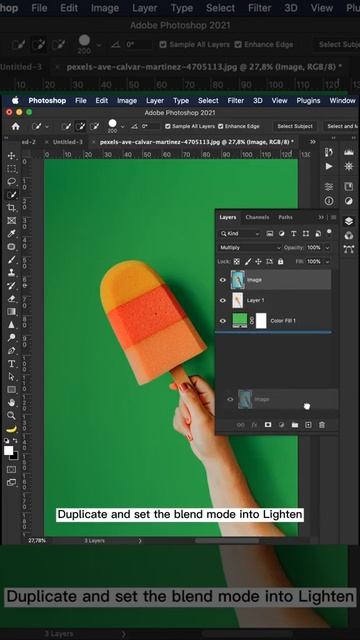
Task: Select the Brush tool
Action: pos(11,260)
